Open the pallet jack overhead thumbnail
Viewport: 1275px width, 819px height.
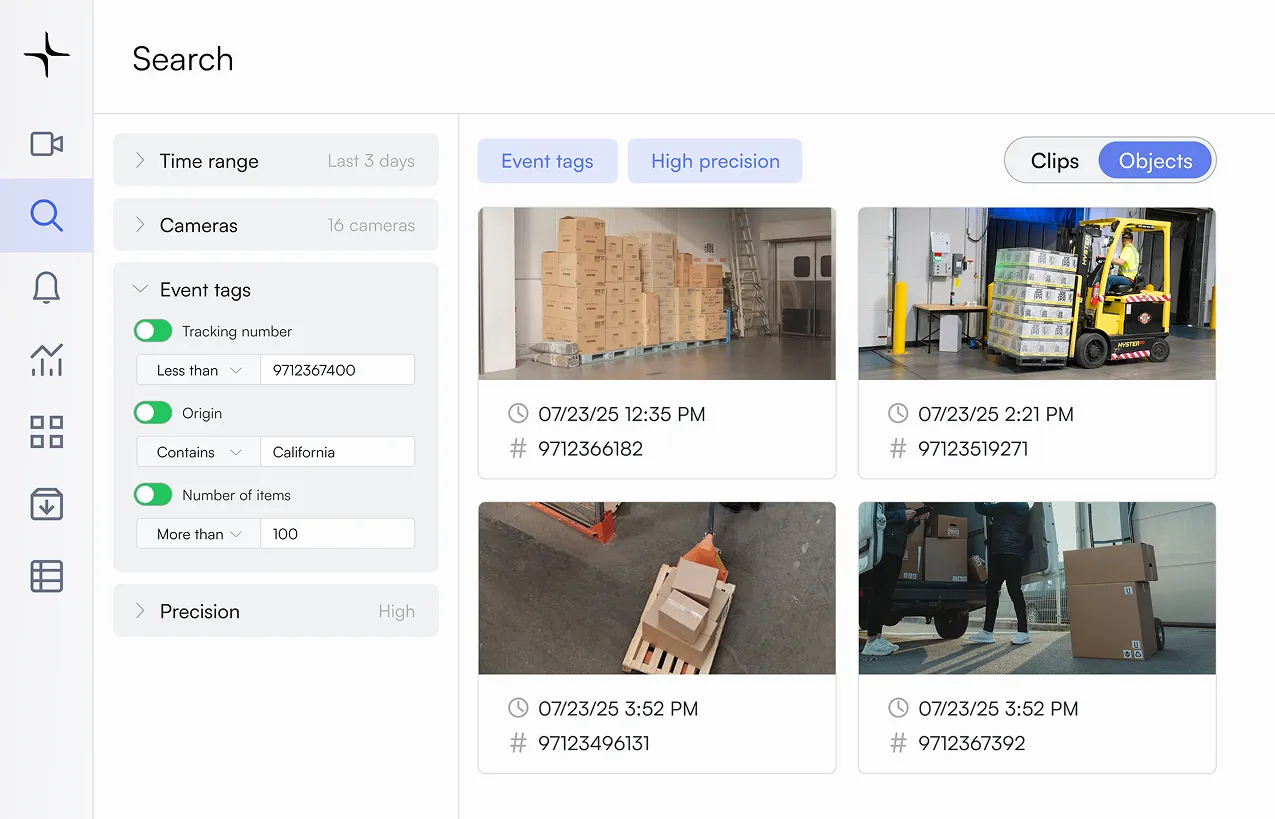tap(657, 588)
